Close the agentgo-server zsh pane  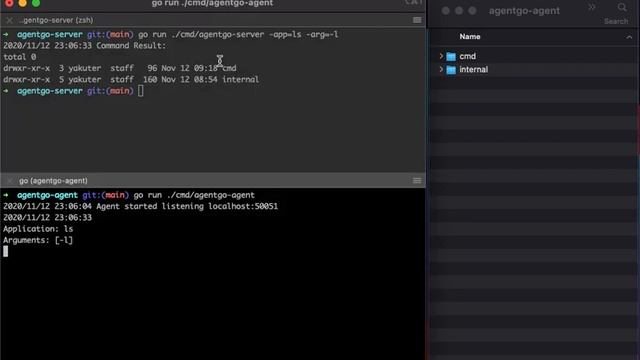click(9, 20)
